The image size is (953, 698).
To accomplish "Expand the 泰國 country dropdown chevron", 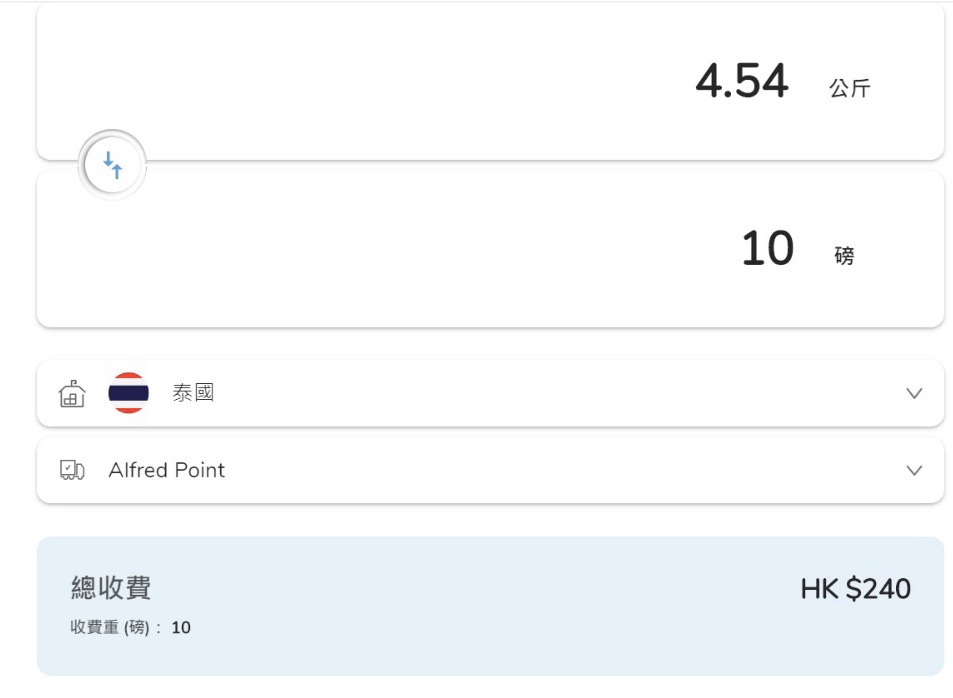I will tap(914, 393).
